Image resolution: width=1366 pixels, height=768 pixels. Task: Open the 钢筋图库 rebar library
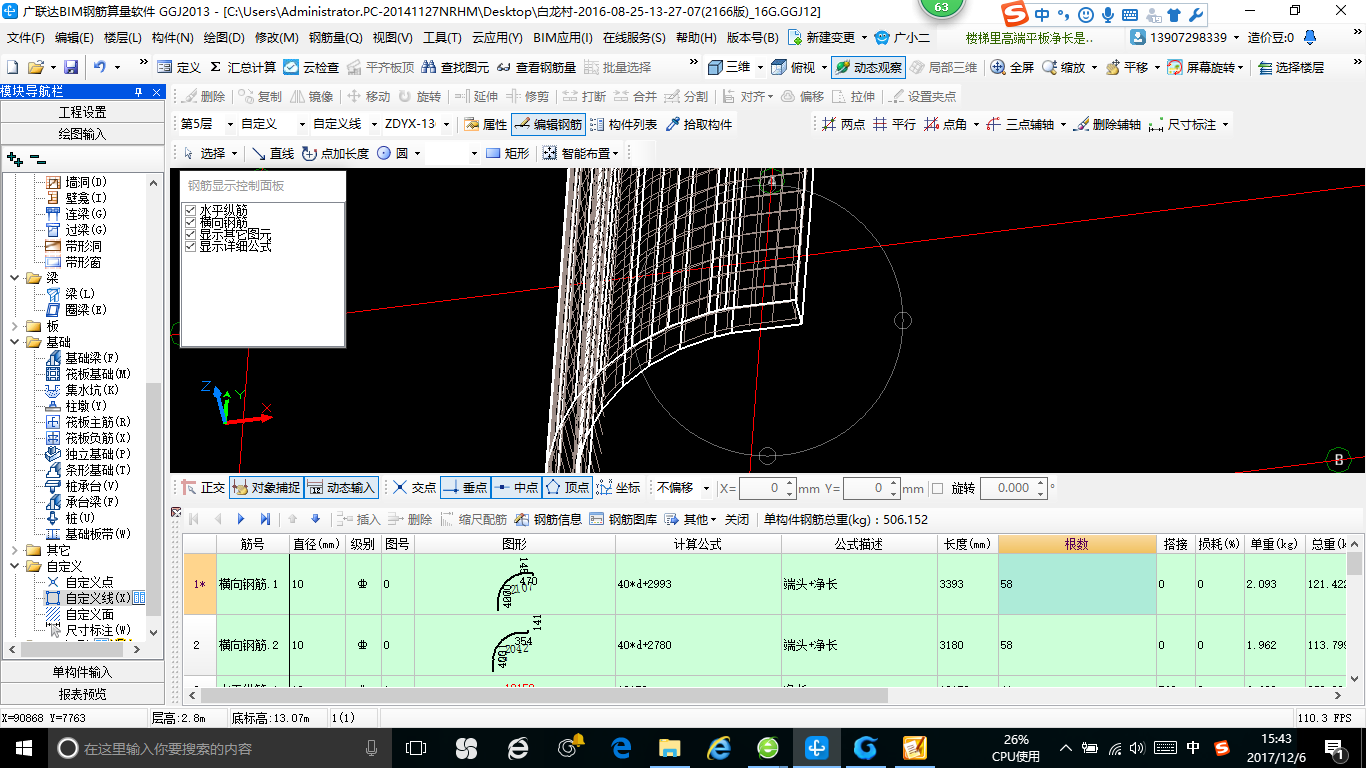623,519
